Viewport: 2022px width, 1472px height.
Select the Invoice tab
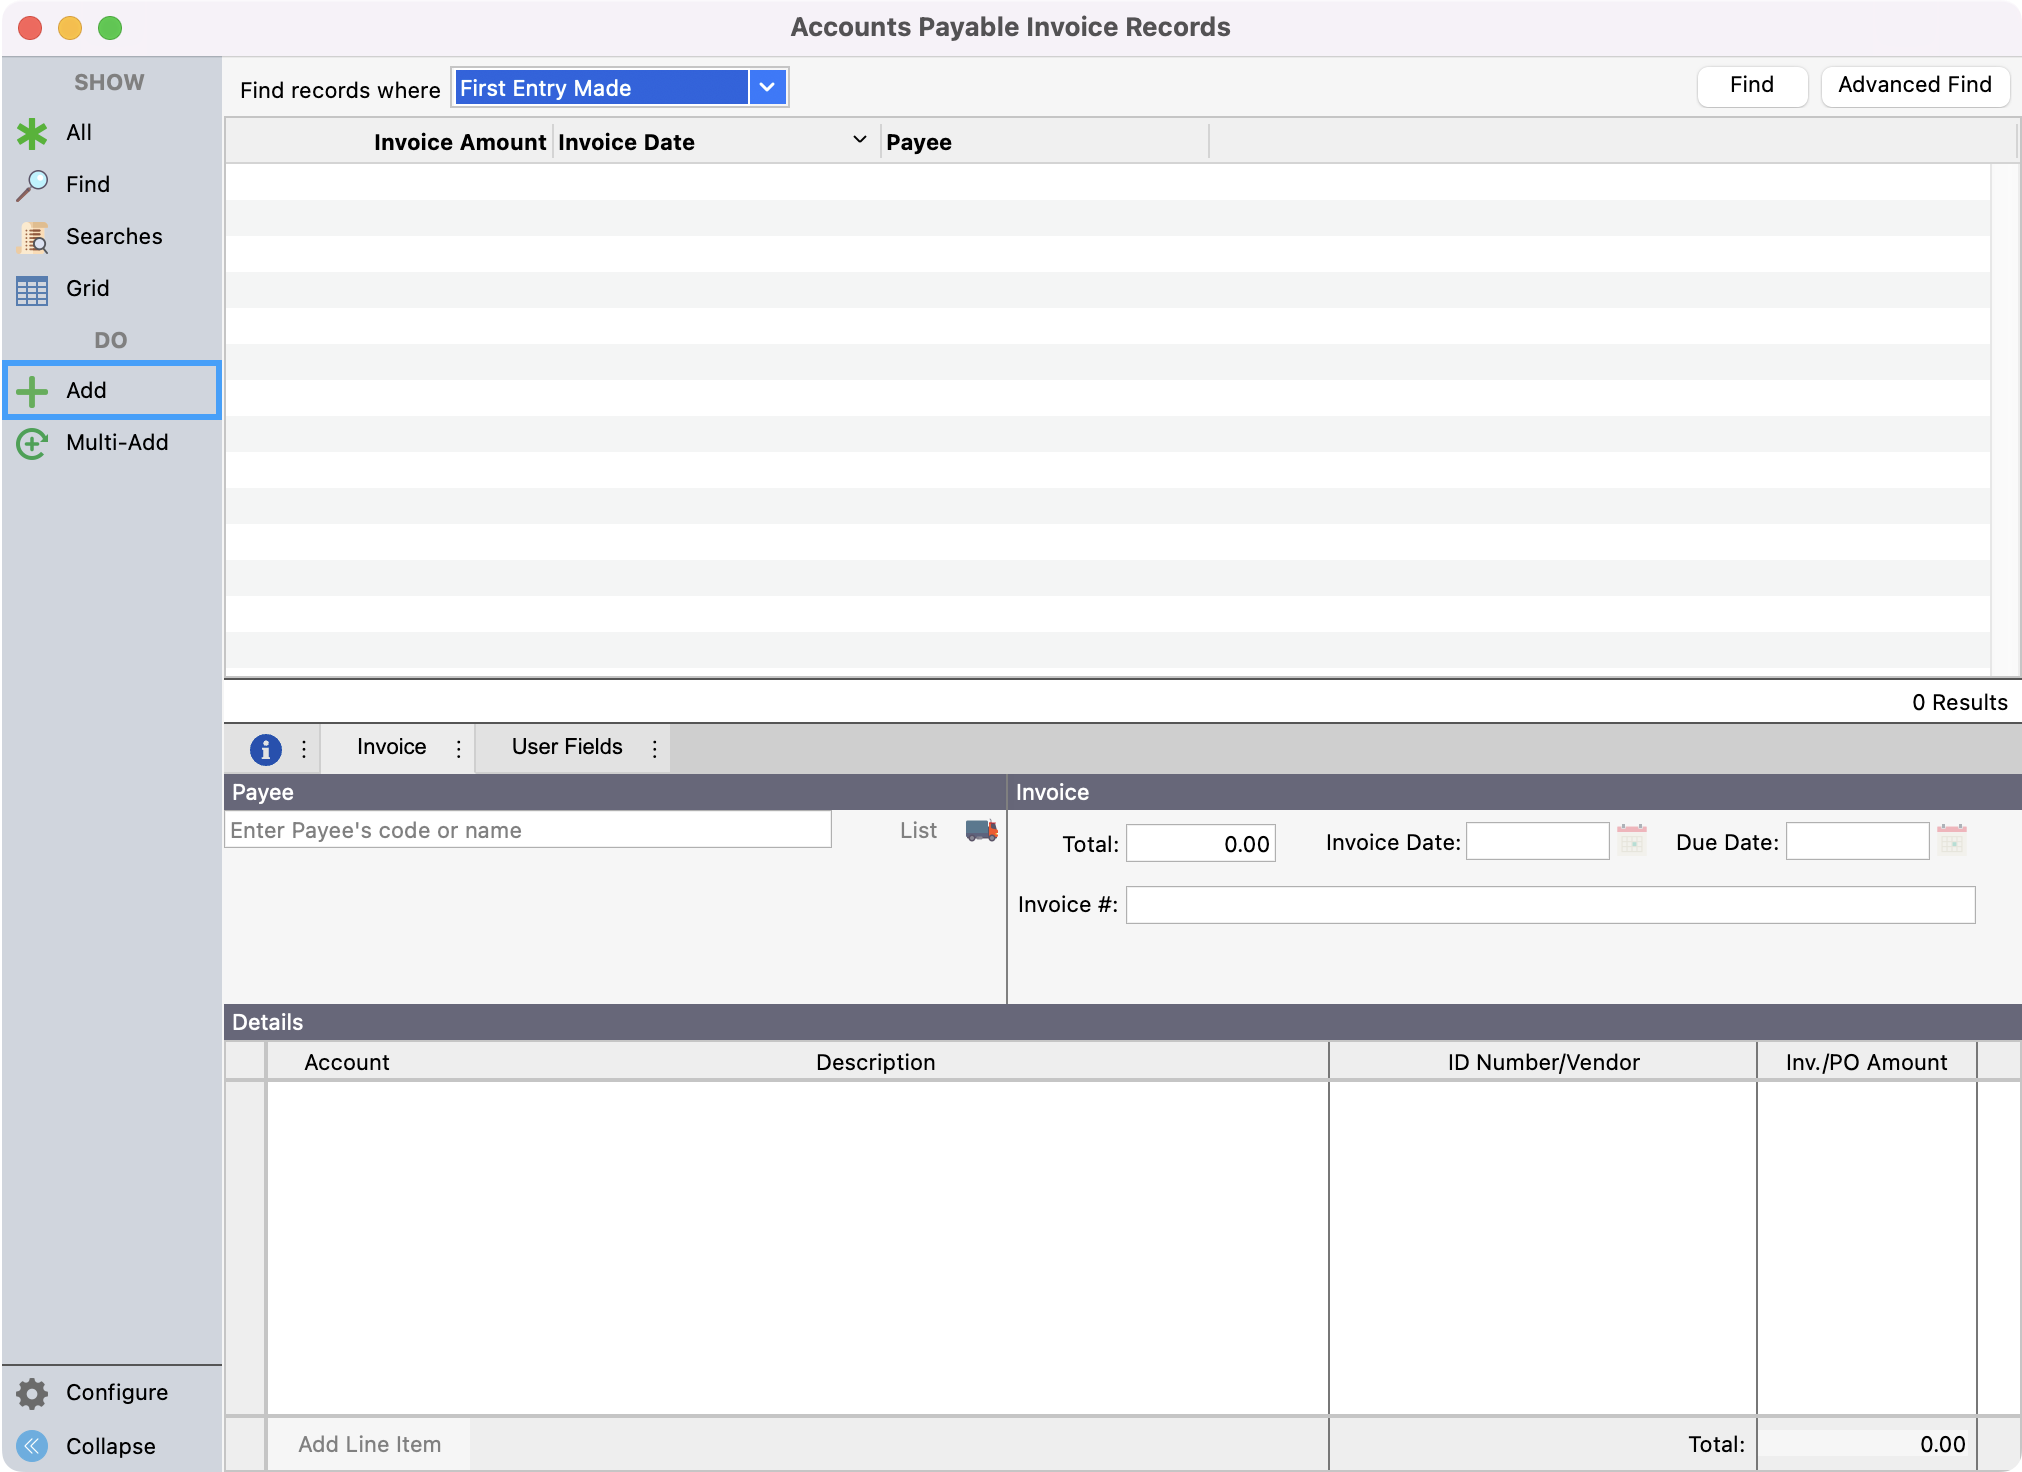click(391, 747)
